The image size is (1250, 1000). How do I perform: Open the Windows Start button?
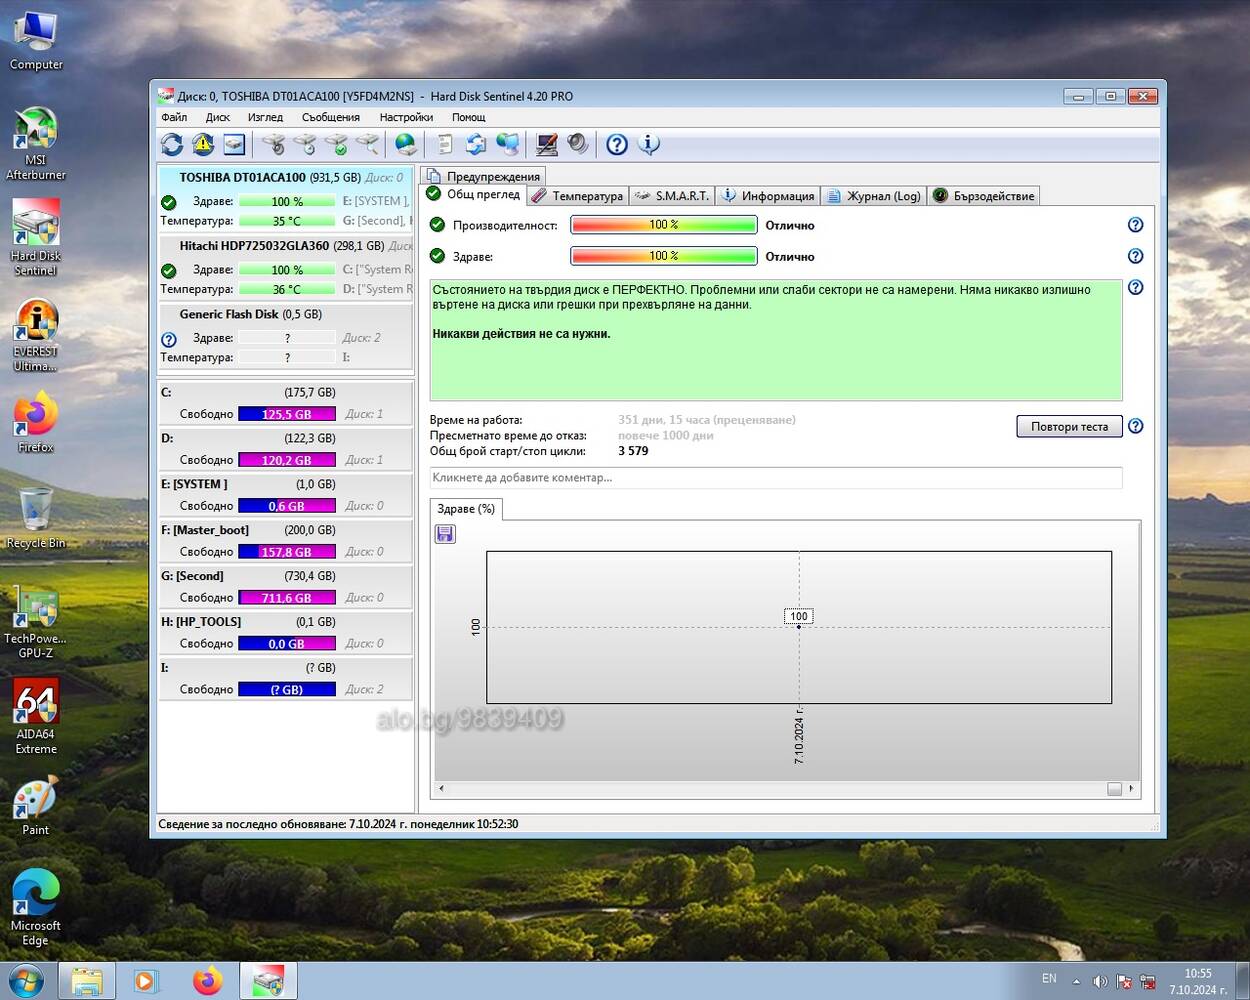(27, 981)
